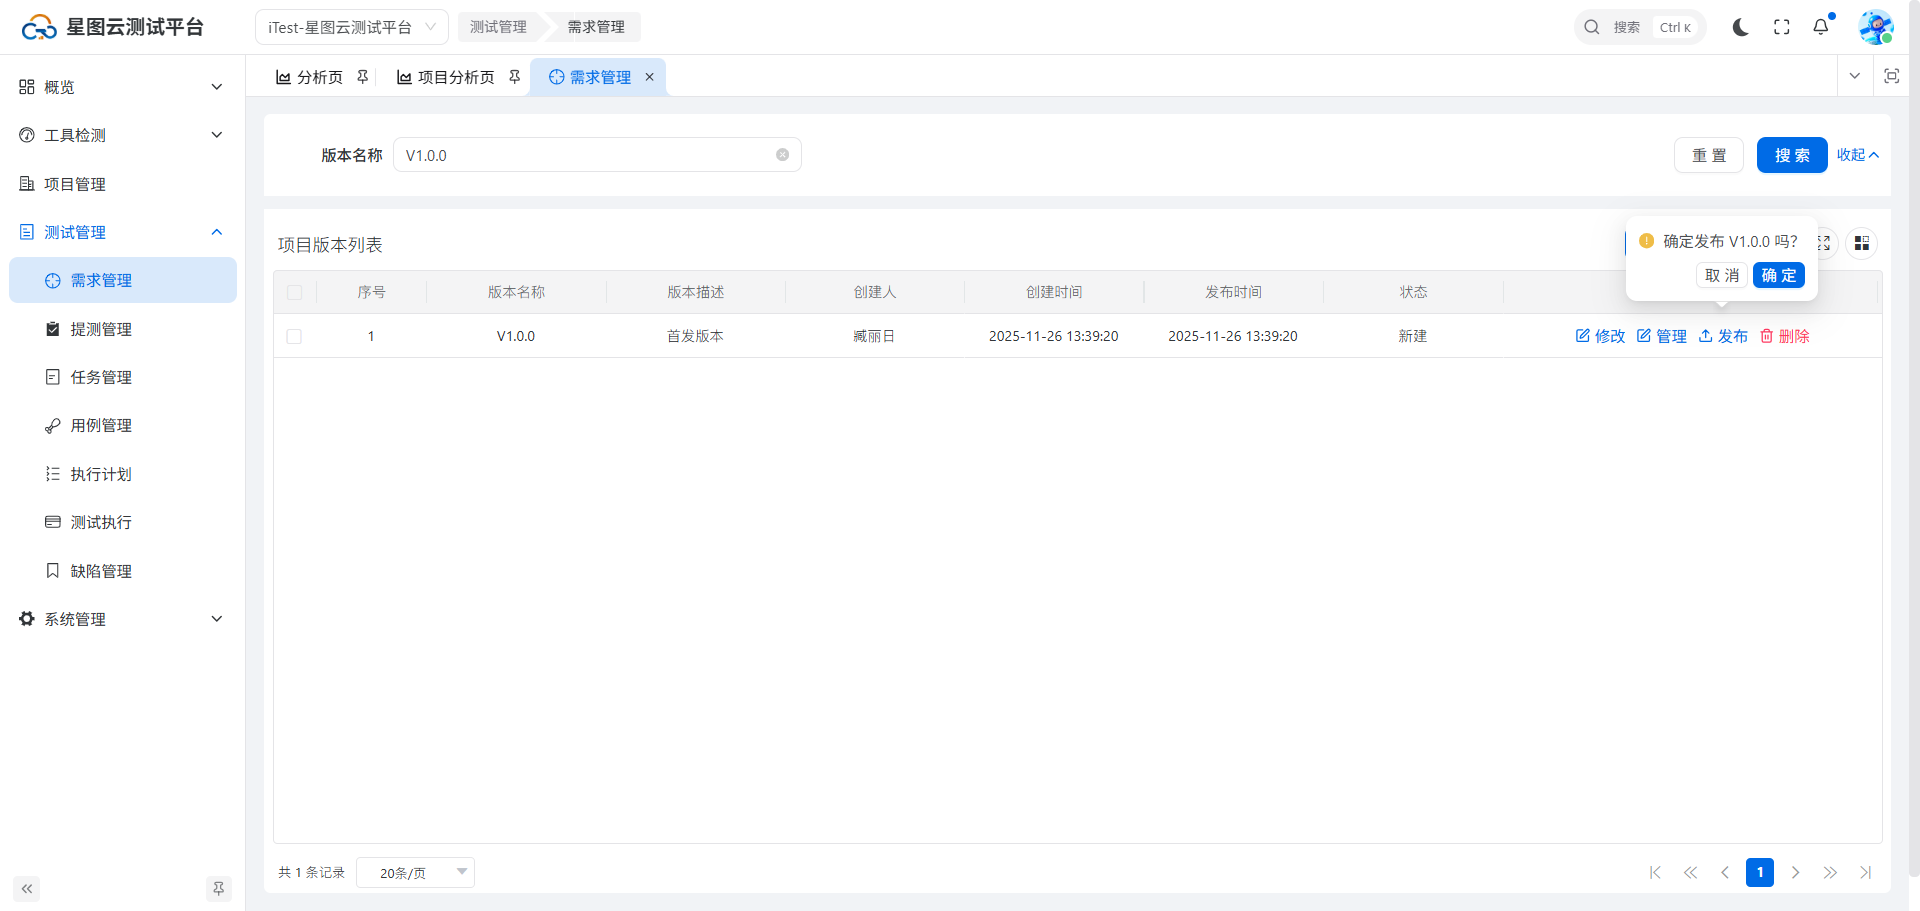1920x911 pixels.
Task: Click the 删除 link for V1.0.0
Action: tap(1785, 336)
